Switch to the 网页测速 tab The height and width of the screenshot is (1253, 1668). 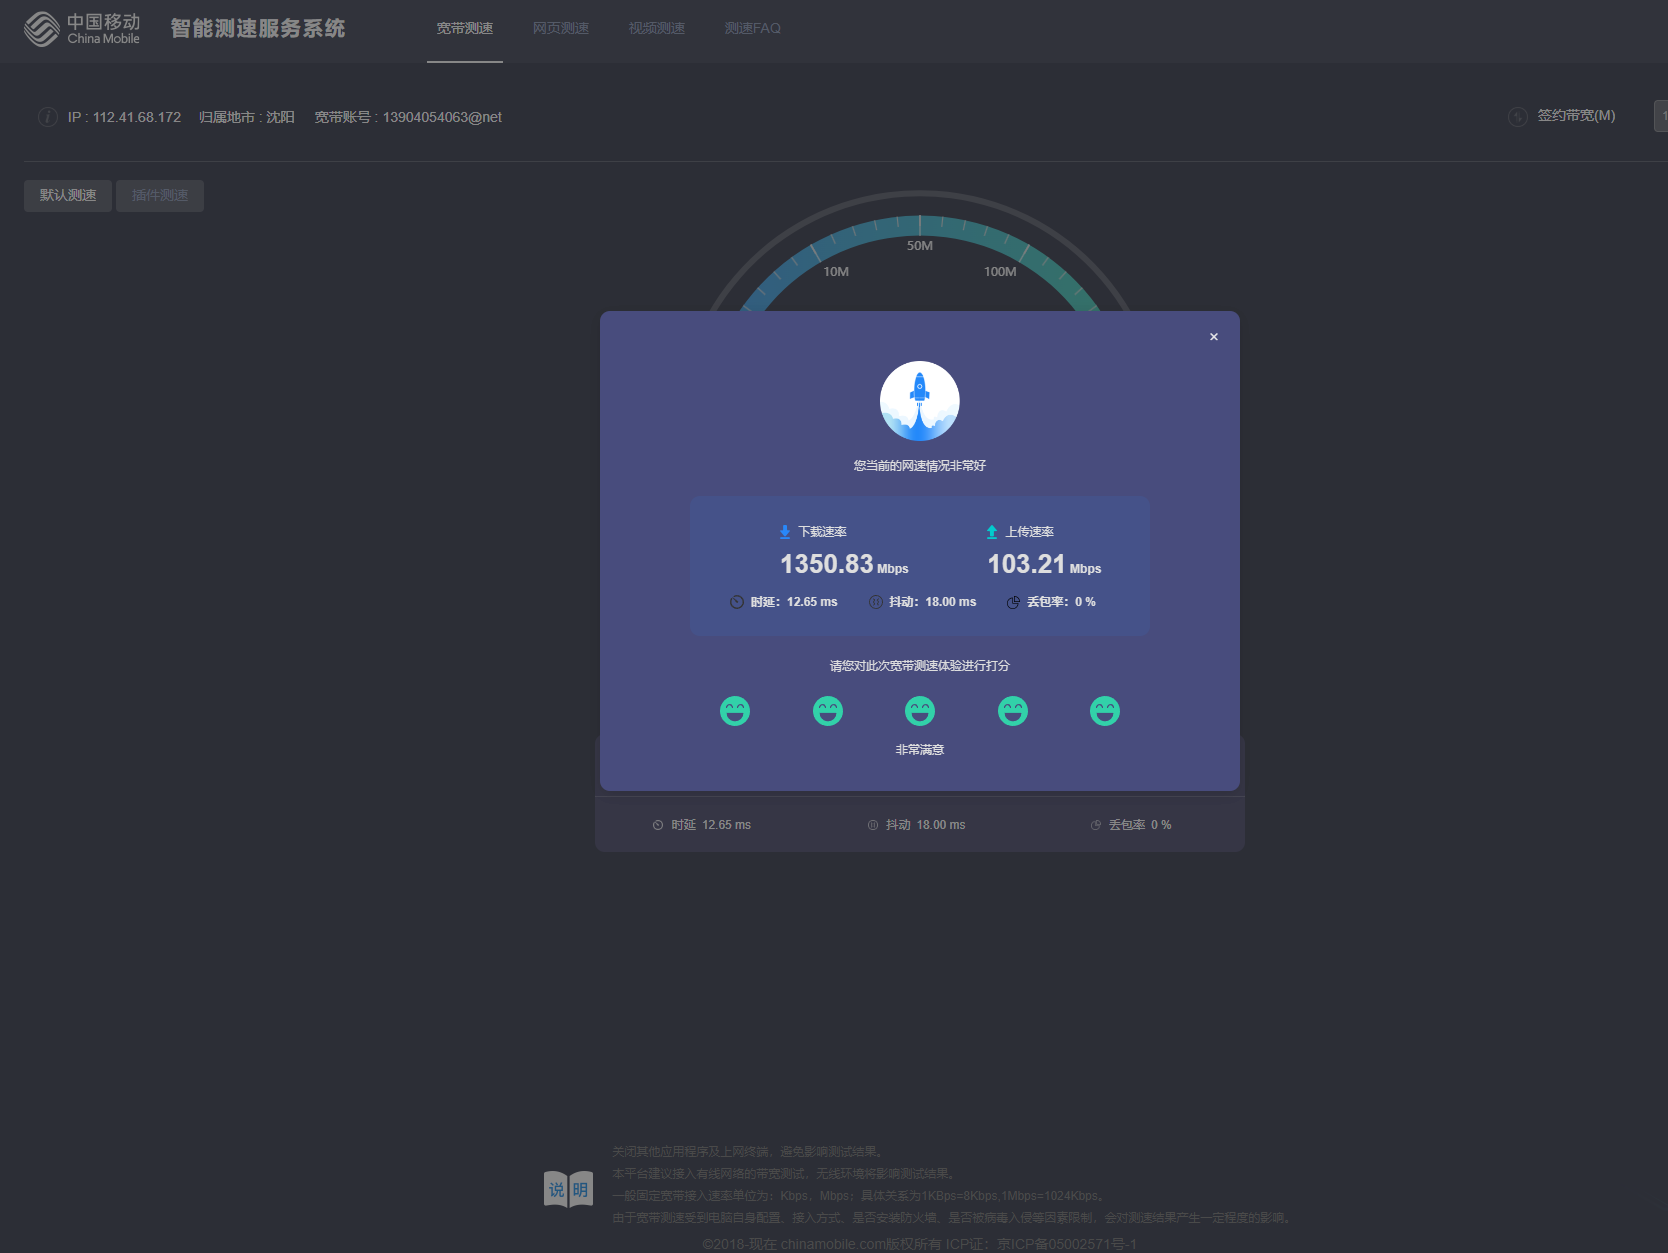coord(560,29)
